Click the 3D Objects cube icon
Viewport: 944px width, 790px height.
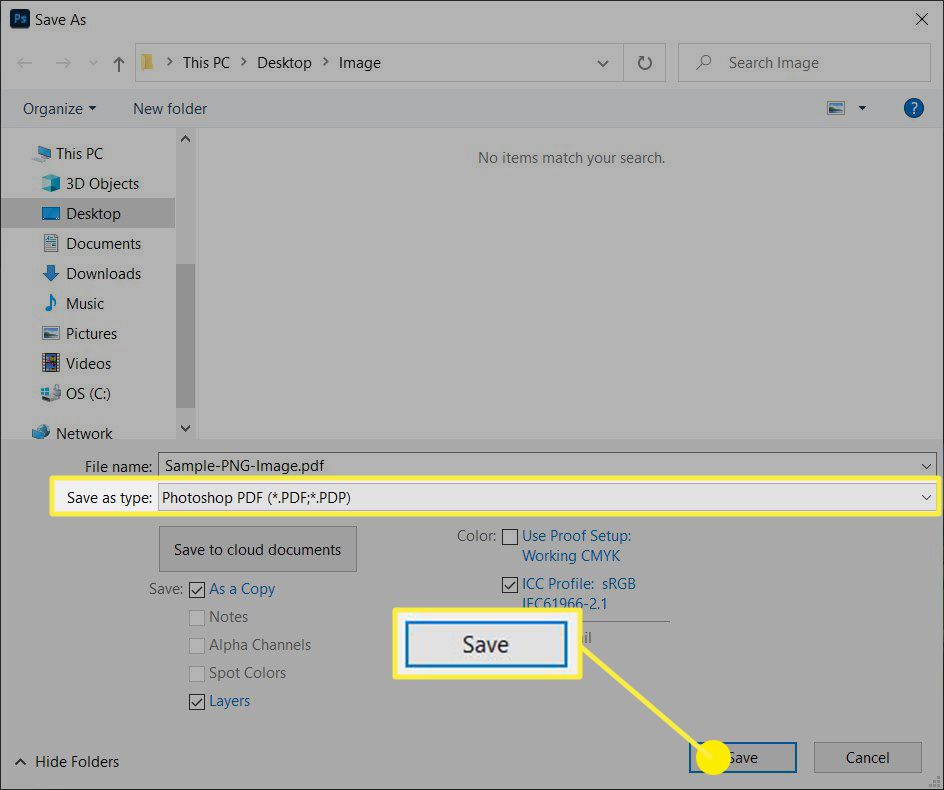[x=51, y=183]
